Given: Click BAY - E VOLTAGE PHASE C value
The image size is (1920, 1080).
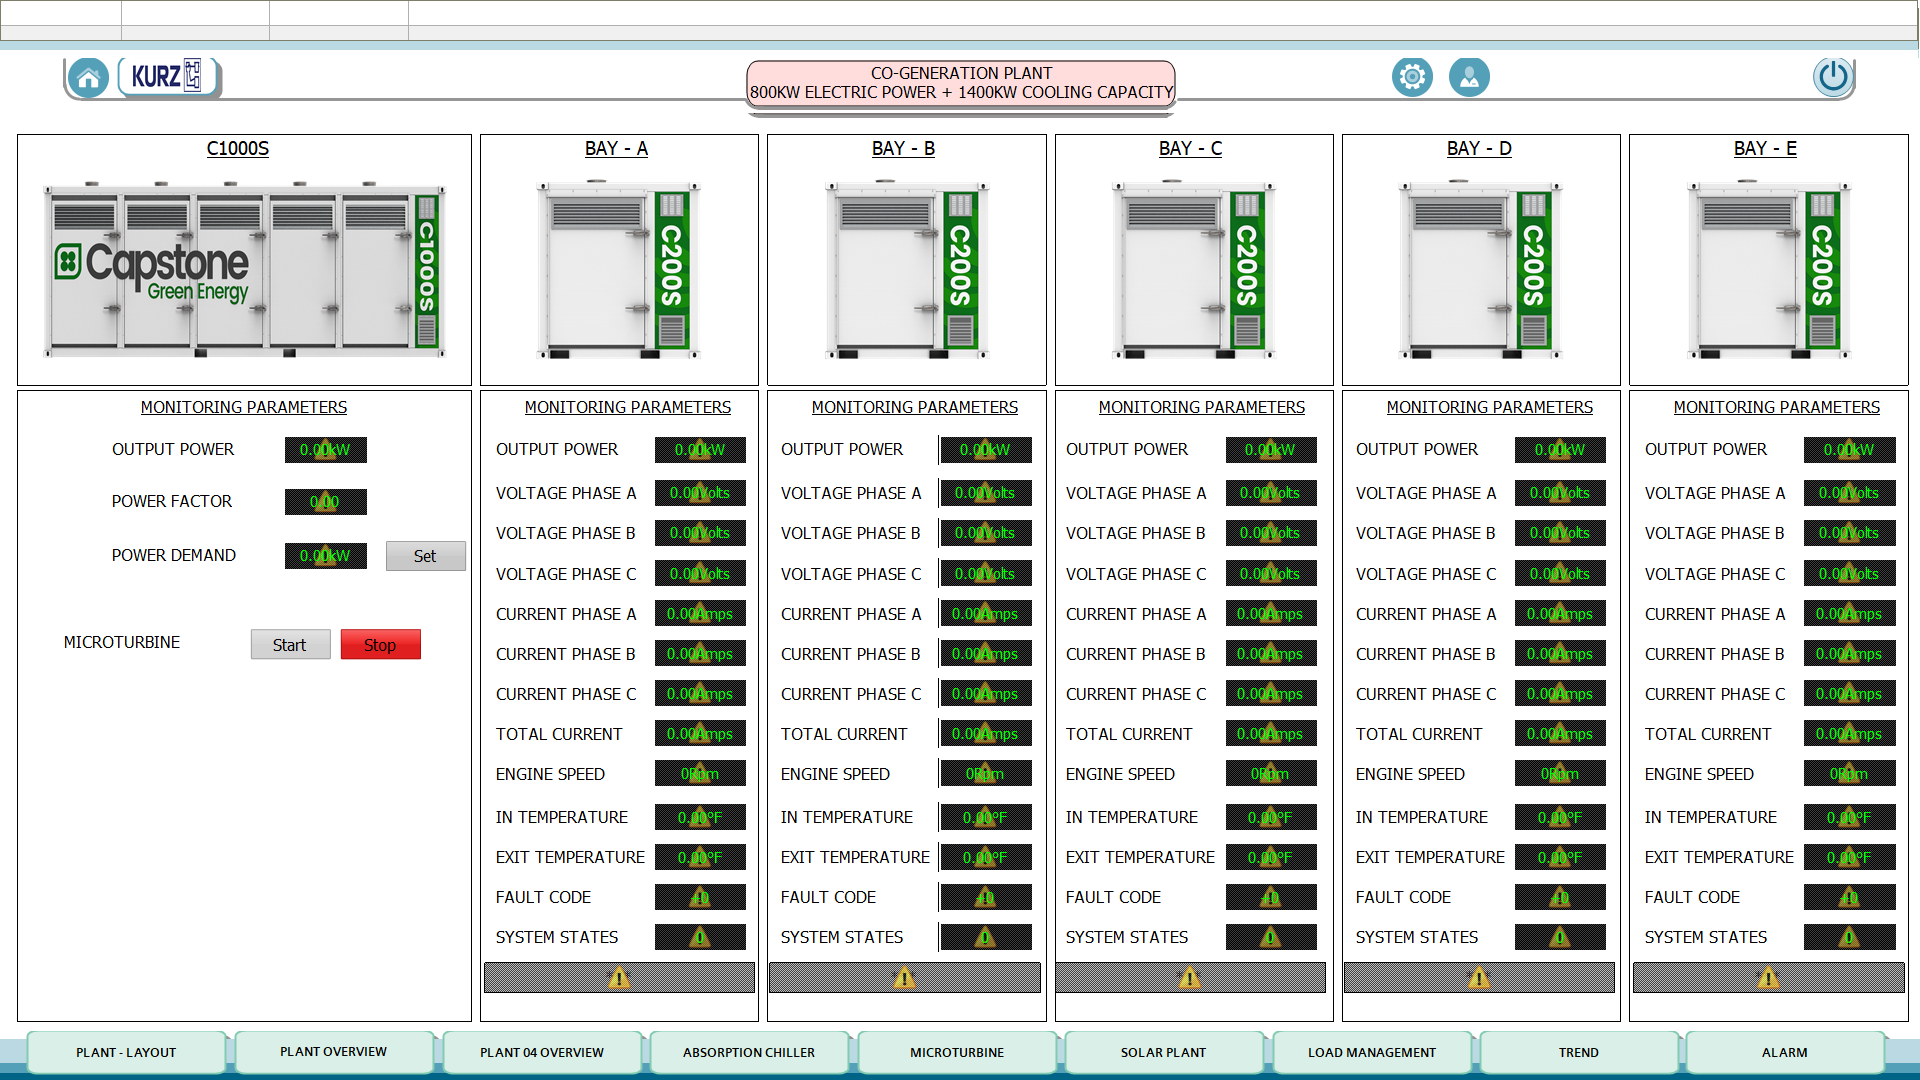Looking at the screenshot, I should [x=1849, y=574].
